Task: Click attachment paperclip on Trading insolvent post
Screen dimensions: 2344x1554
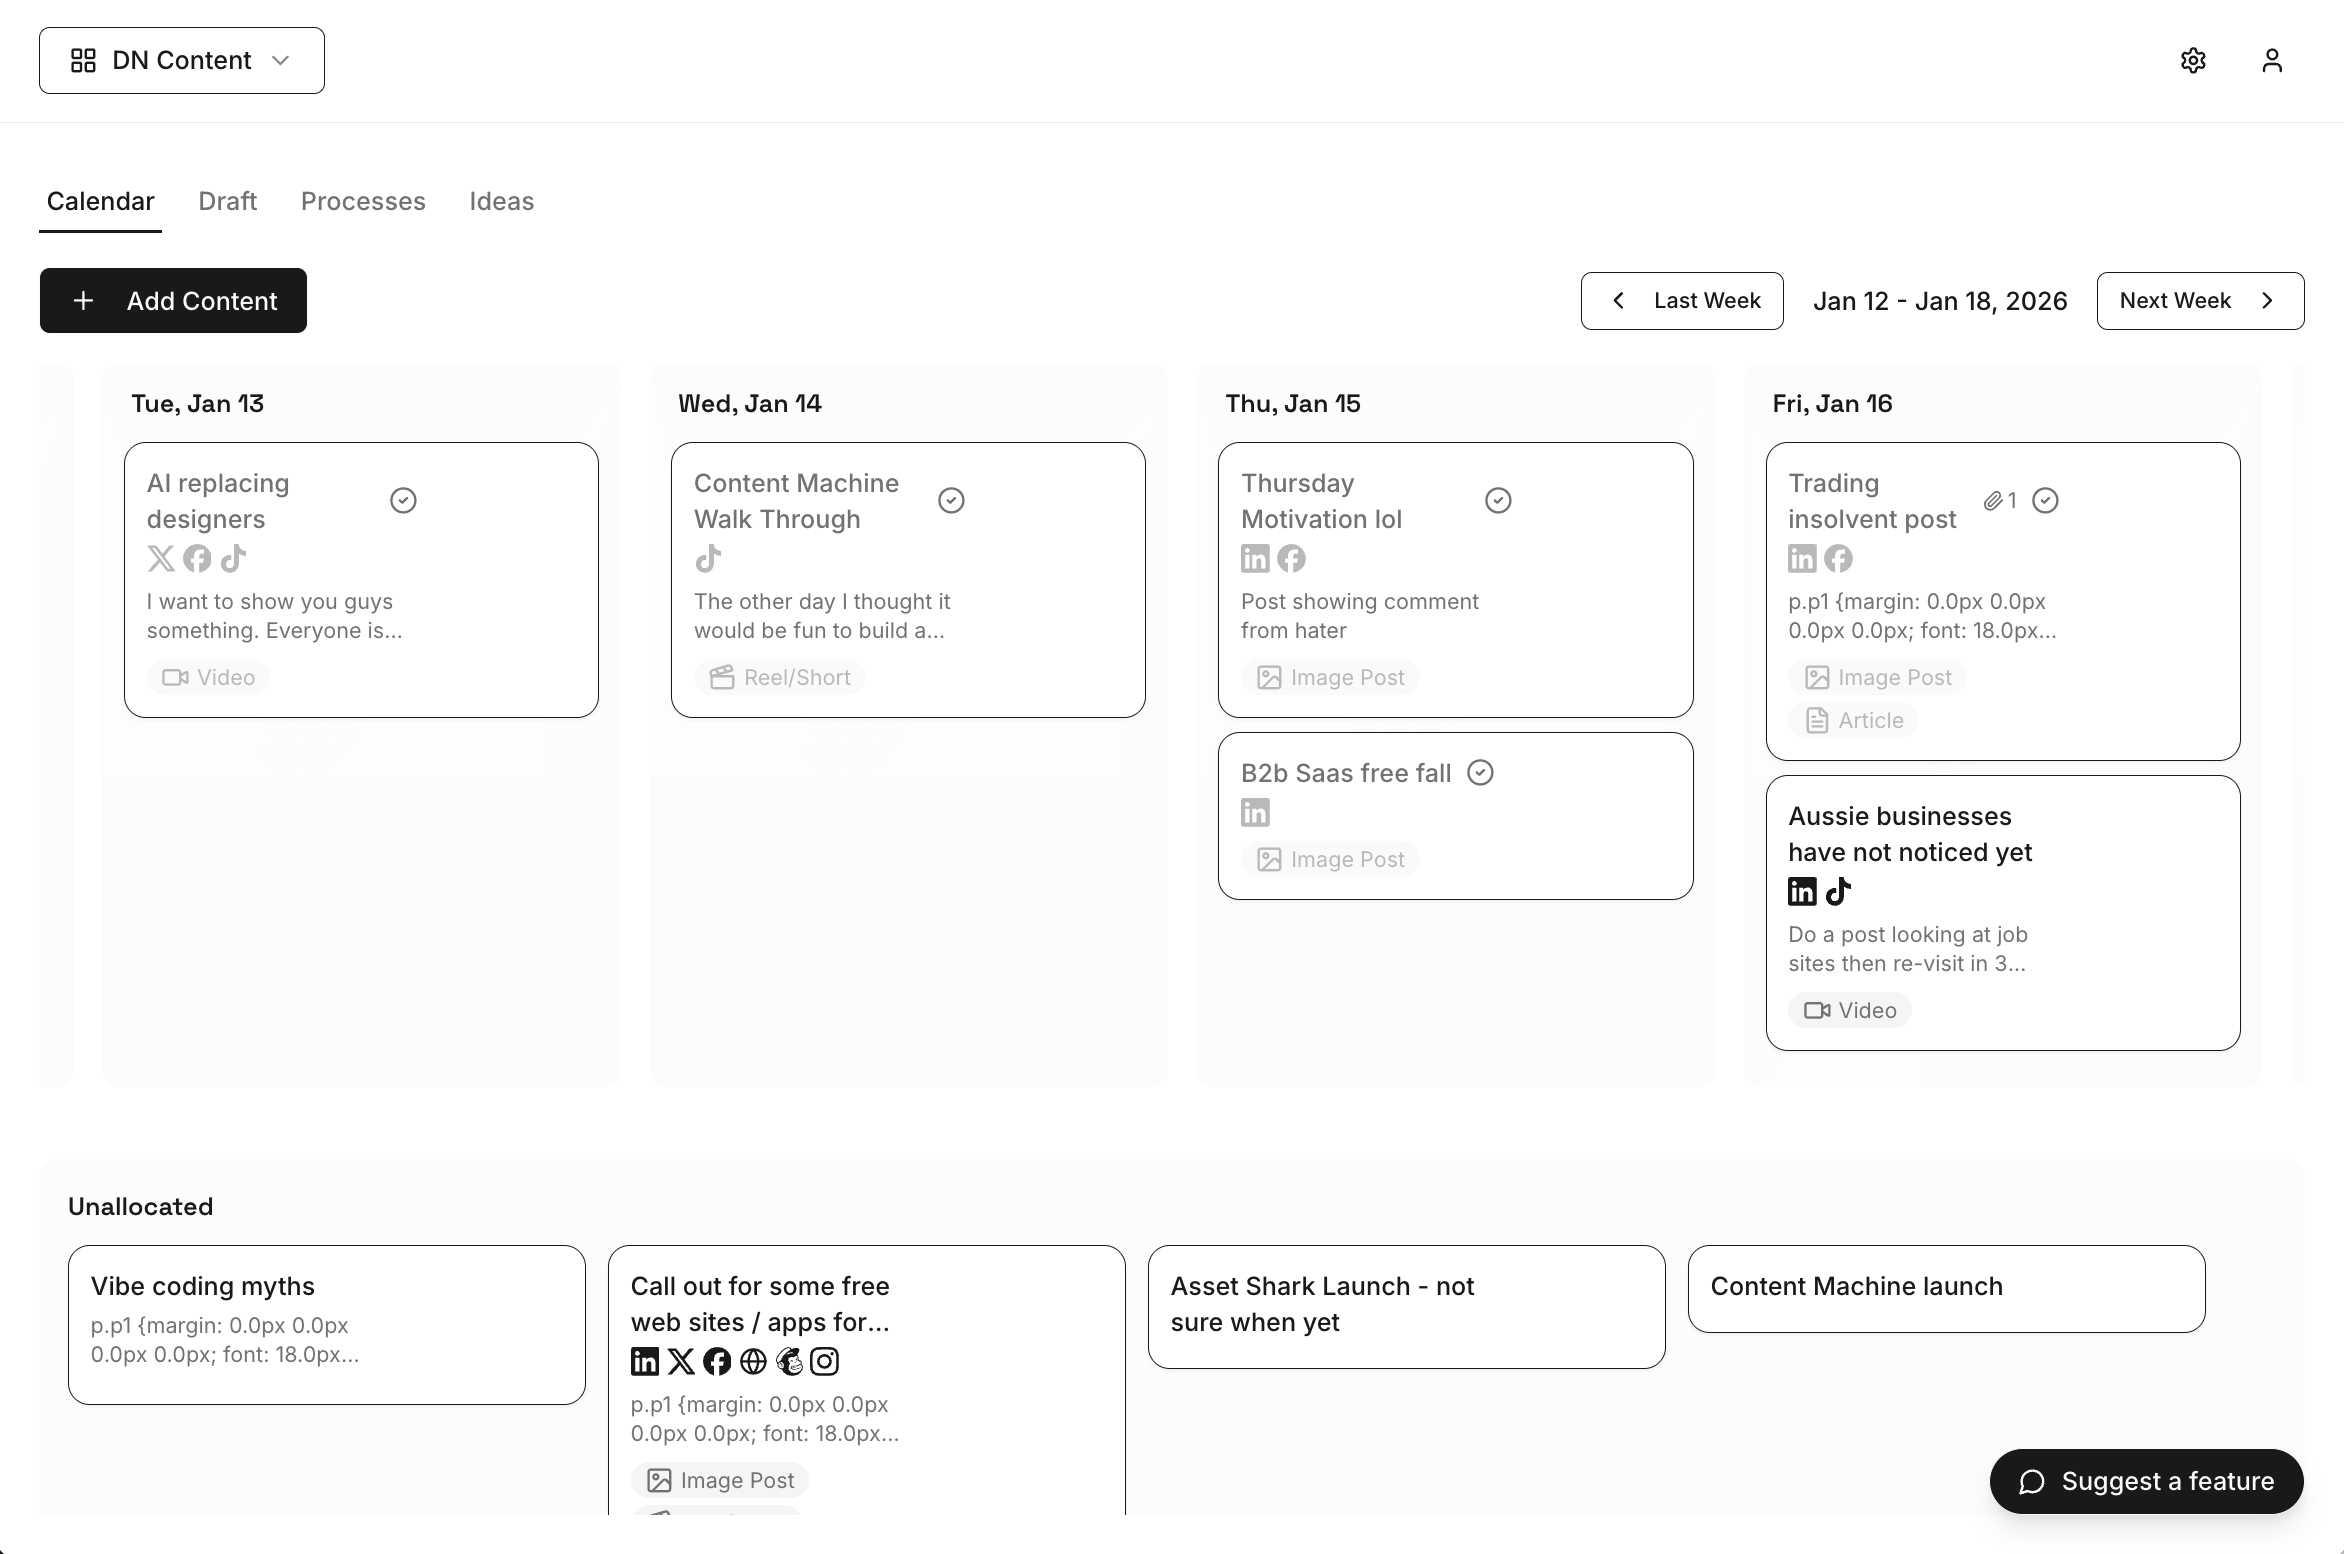Action: click(1993, 500)
